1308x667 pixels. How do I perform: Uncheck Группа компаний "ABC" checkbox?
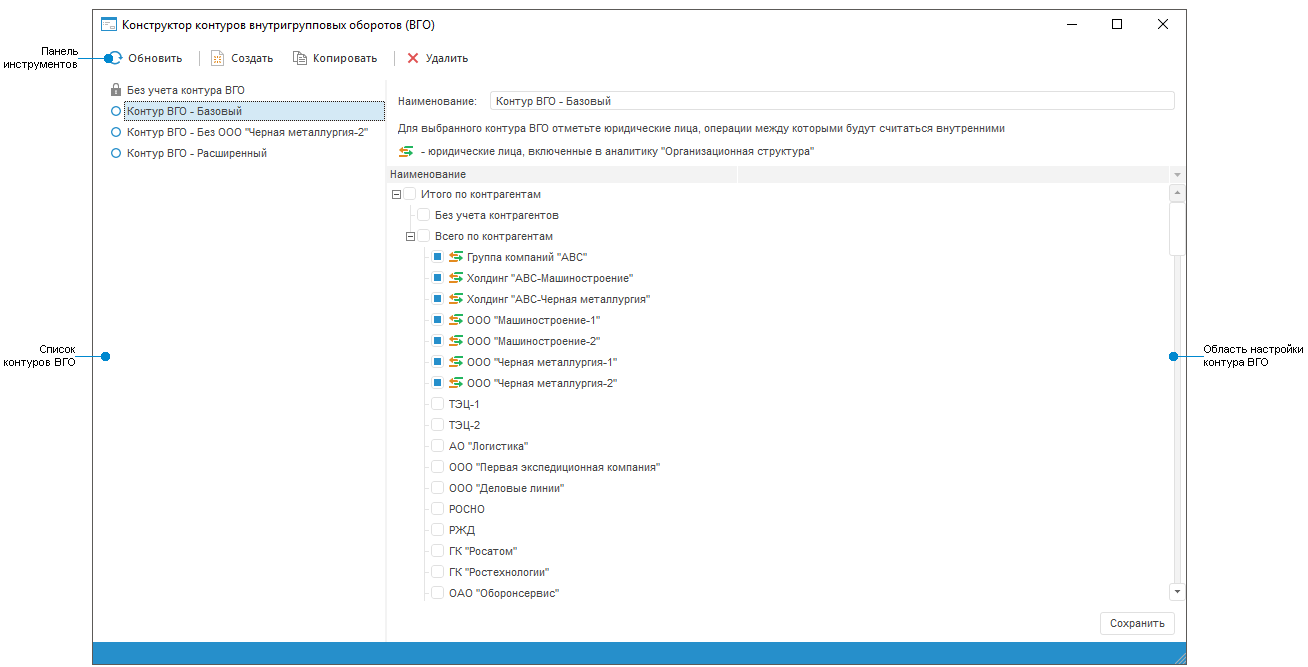point(437,257)
